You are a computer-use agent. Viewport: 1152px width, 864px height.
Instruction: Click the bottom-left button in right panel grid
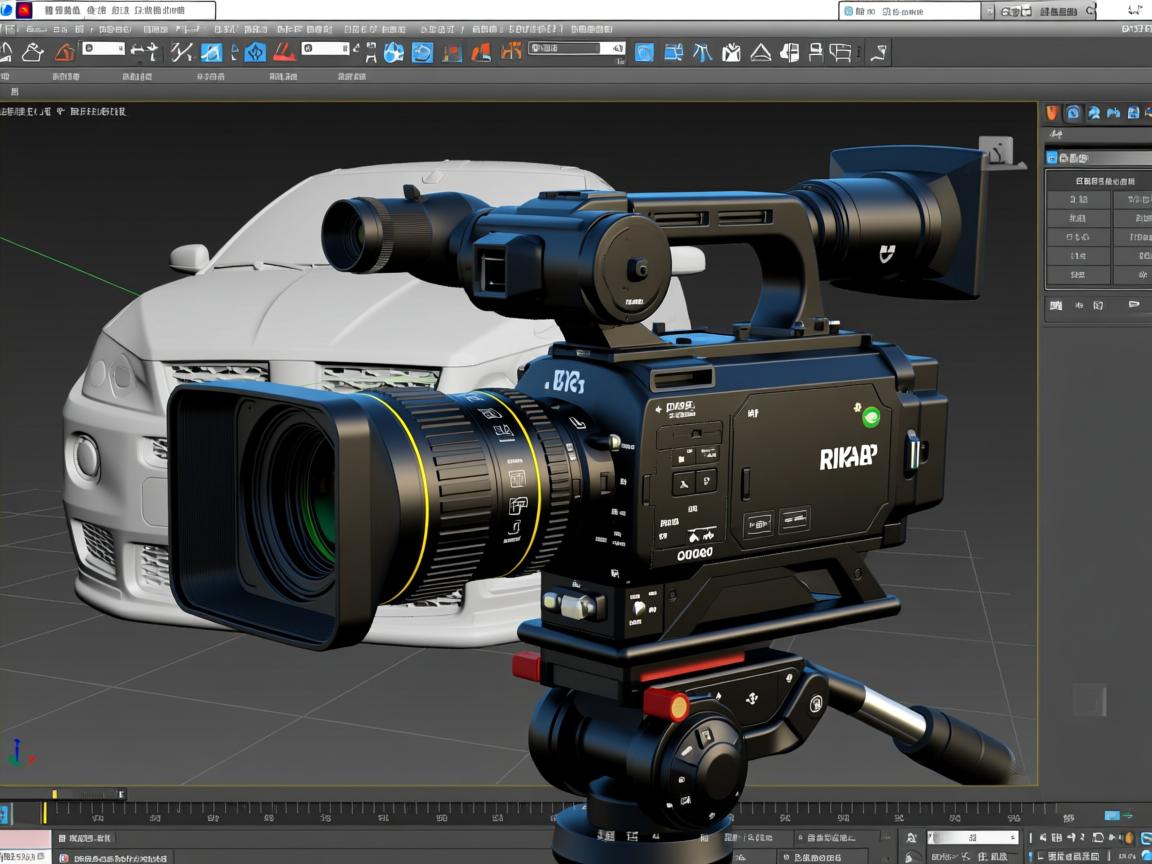pos(1077,275)
